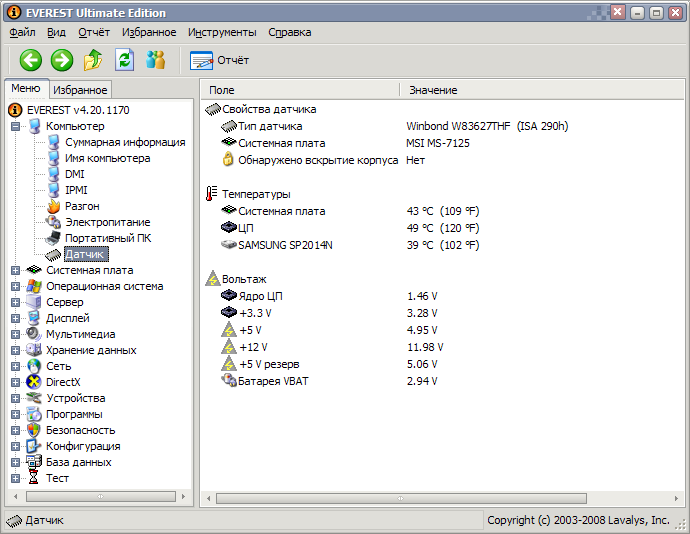Select the DMI tree item
Viewport: 690px width, 534px height.
point(75,174)
